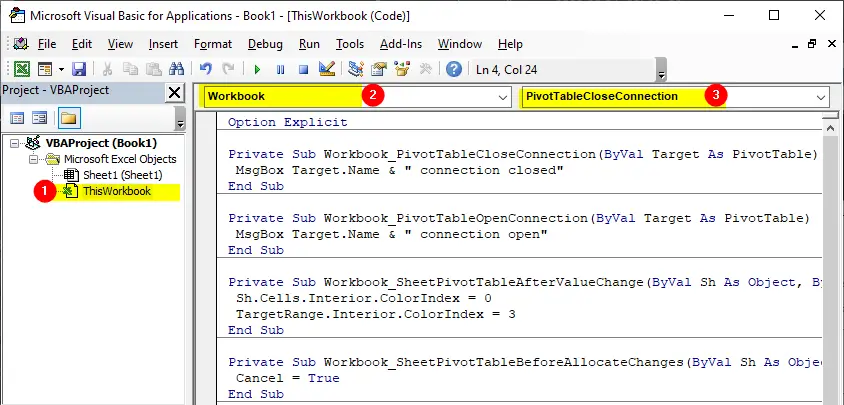Click the View Code icon in Project panel
Image resolution: width=844 pixels, height=405 pixels.
17,118
